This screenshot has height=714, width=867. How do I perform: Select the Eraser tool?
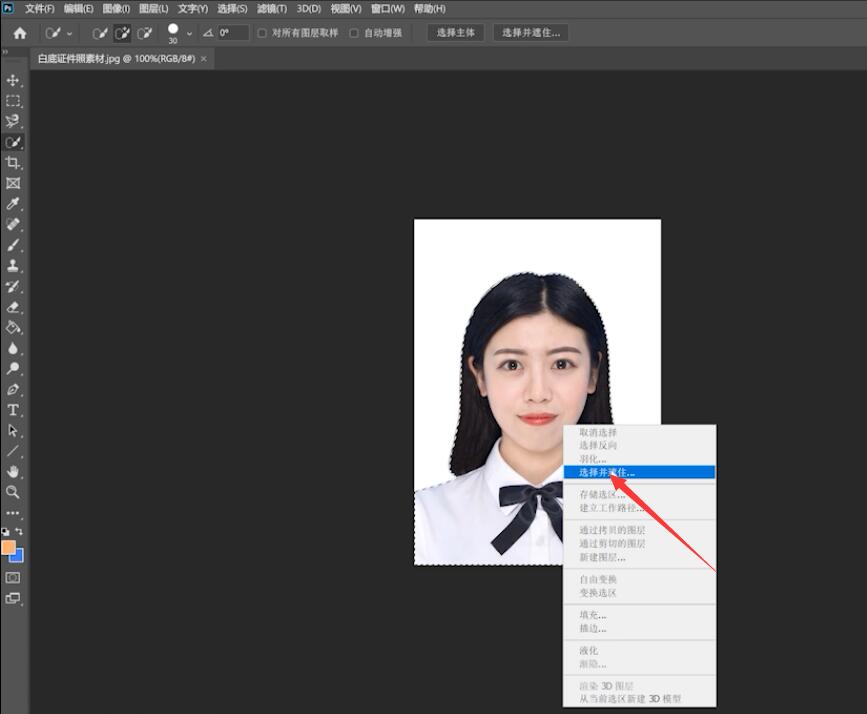click(13, 307)
